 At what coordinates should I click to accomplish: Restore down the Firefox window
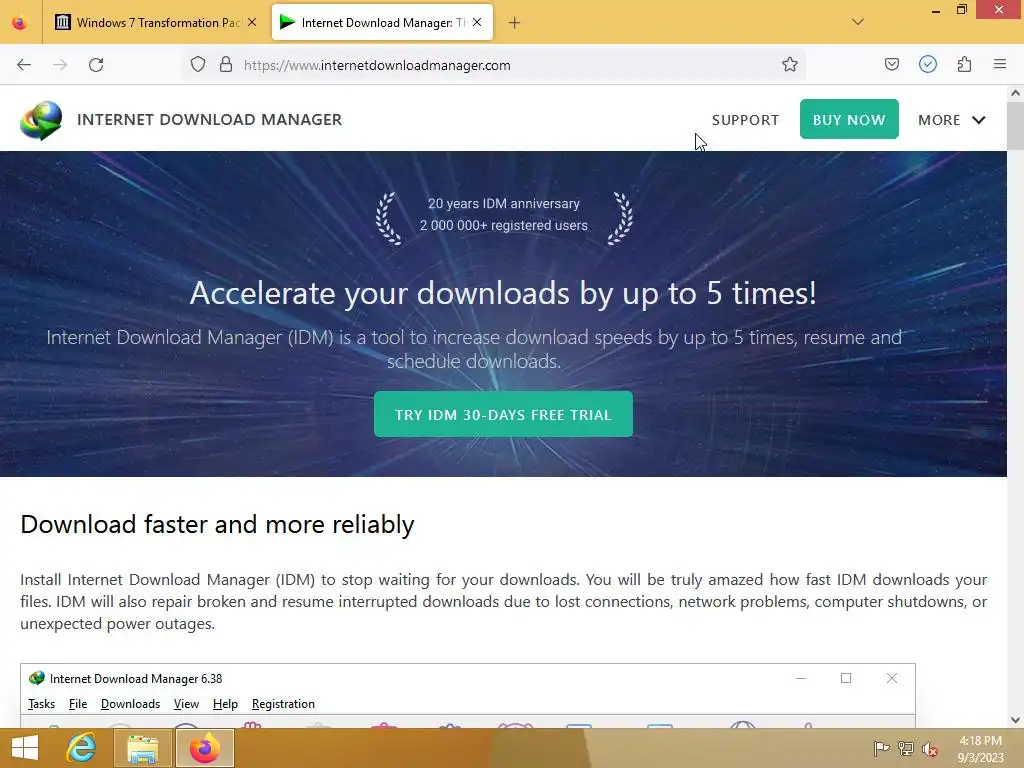tap(961, 10)
